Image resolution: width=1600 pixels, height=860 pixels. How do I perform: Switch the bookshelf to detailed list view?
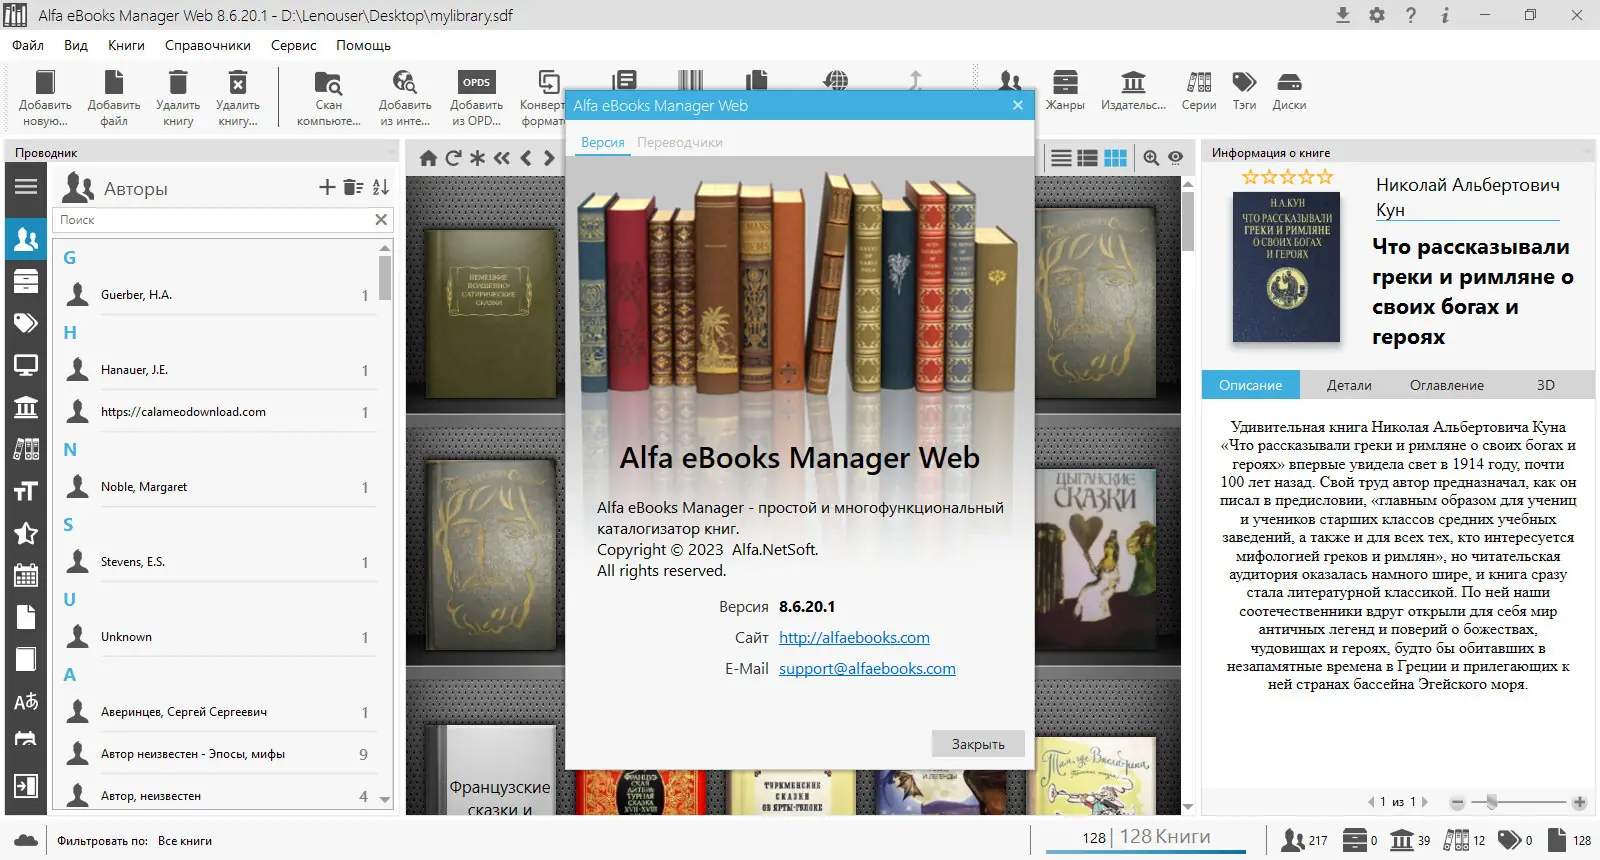tap(1088, 158)
